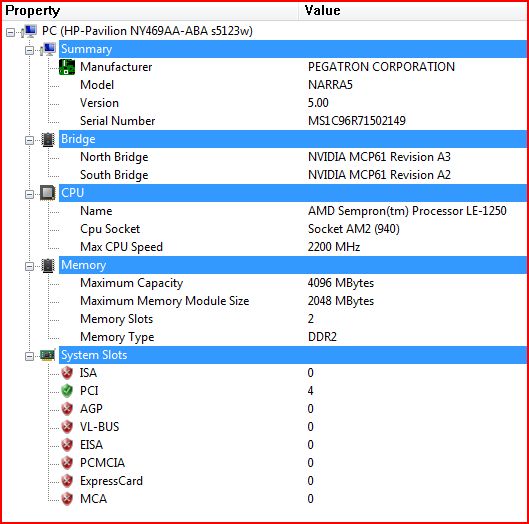Screen dimensions: 529x524
Task: Click the memory chip icon beside Memory
Action: (x=48, y=265)
